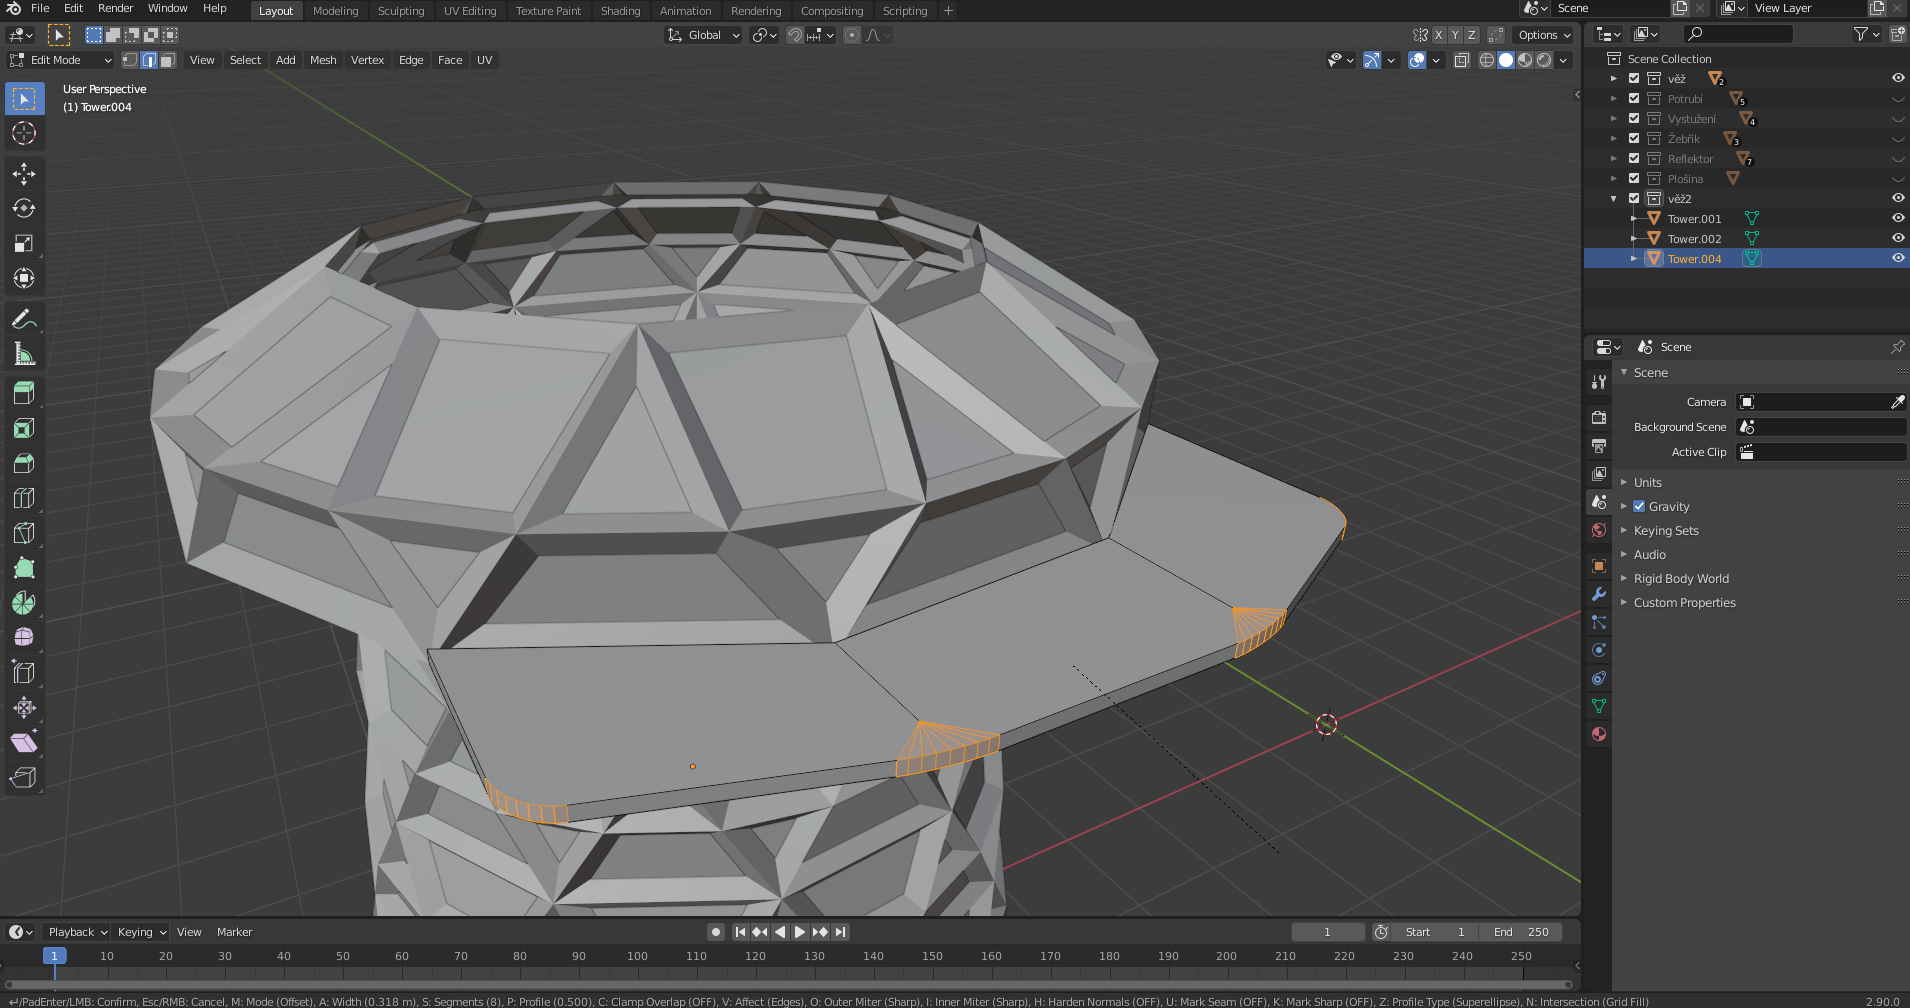Viewport: 1910px width, 1008px height.
Task: Open the Modifier properties wrench tab
Action: point(1599,594)
